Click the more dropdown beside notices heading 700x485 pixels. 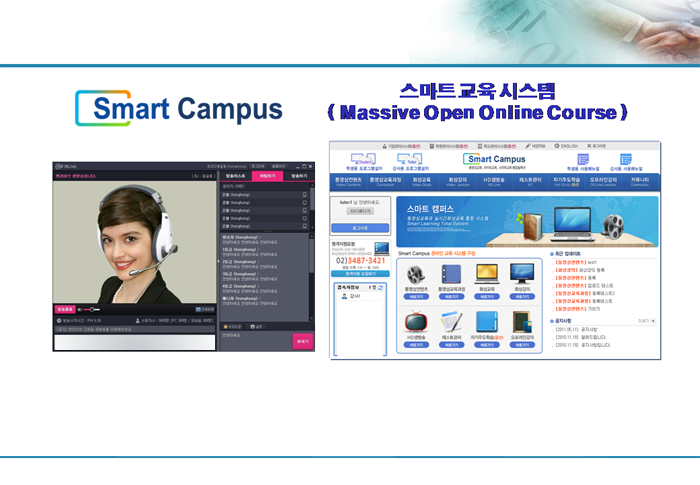647,321
